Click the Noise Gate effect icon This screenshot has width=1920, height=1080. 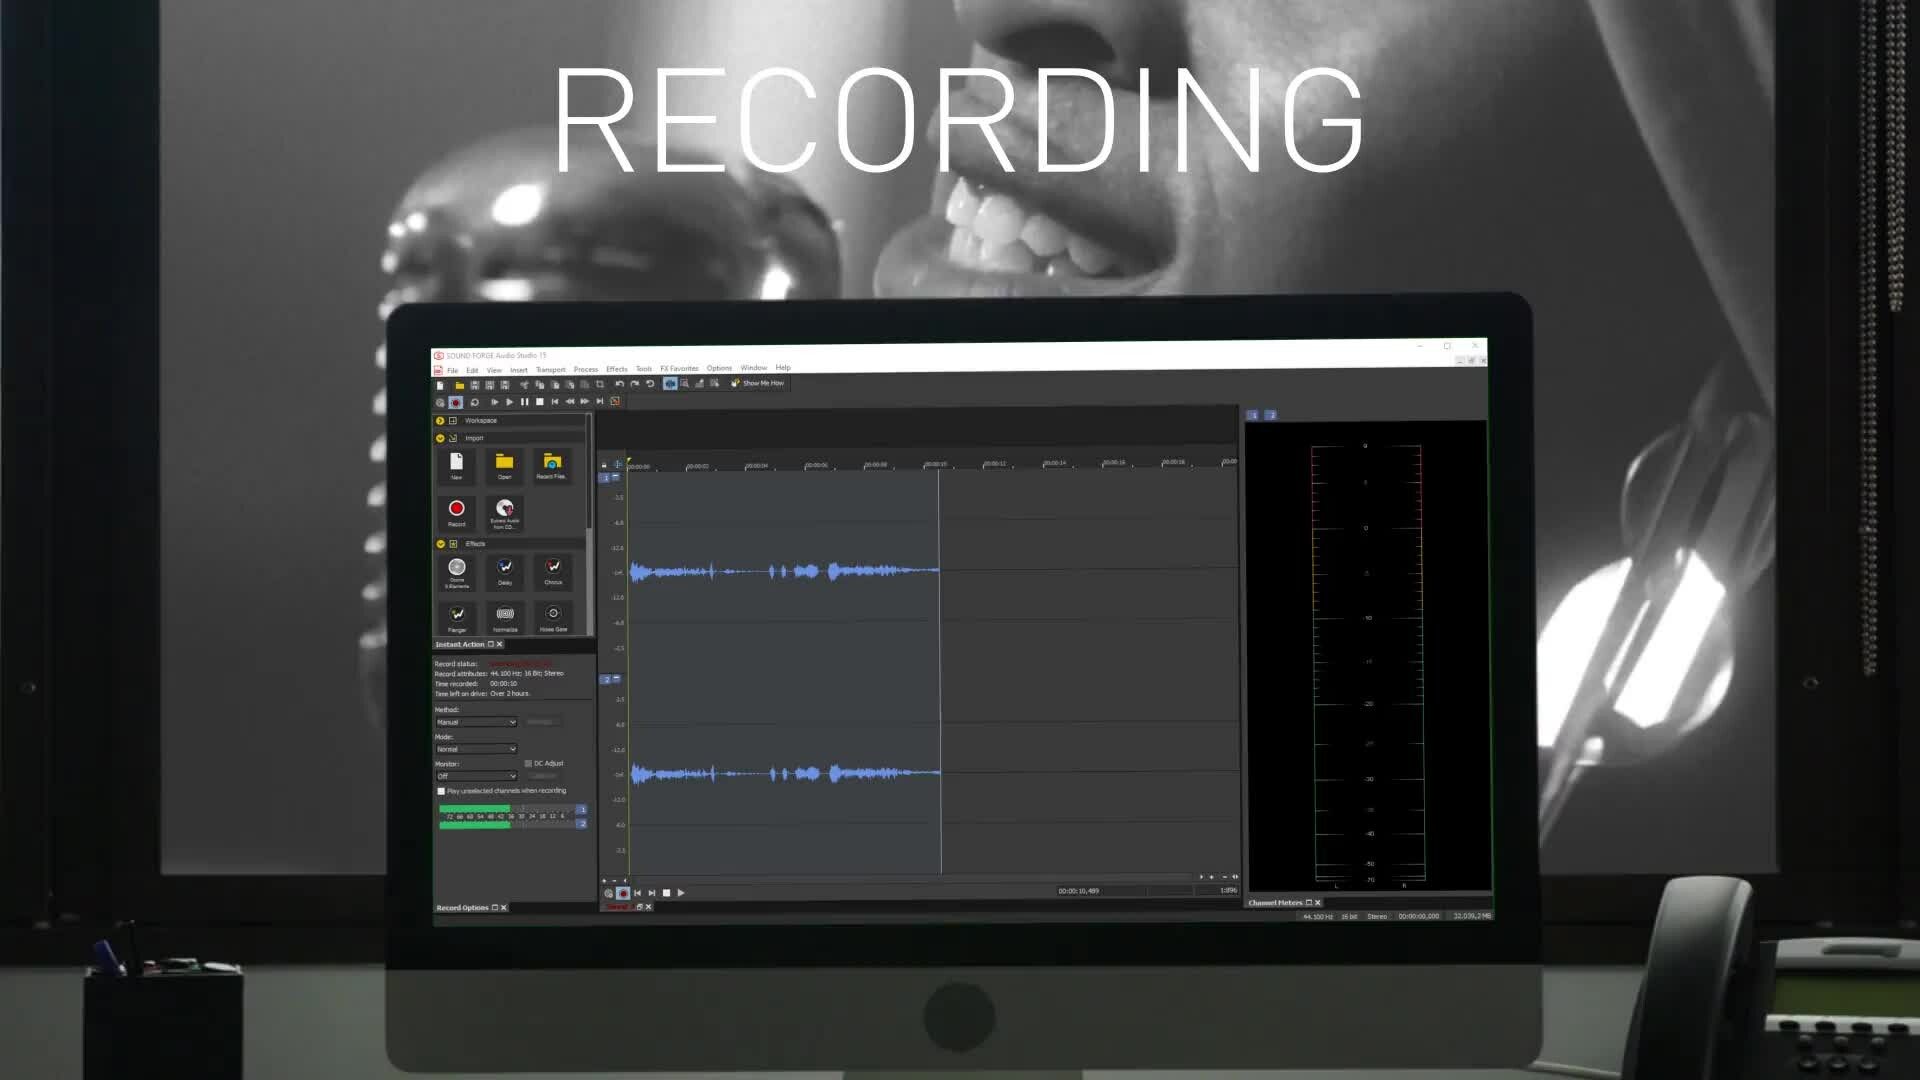553,614
